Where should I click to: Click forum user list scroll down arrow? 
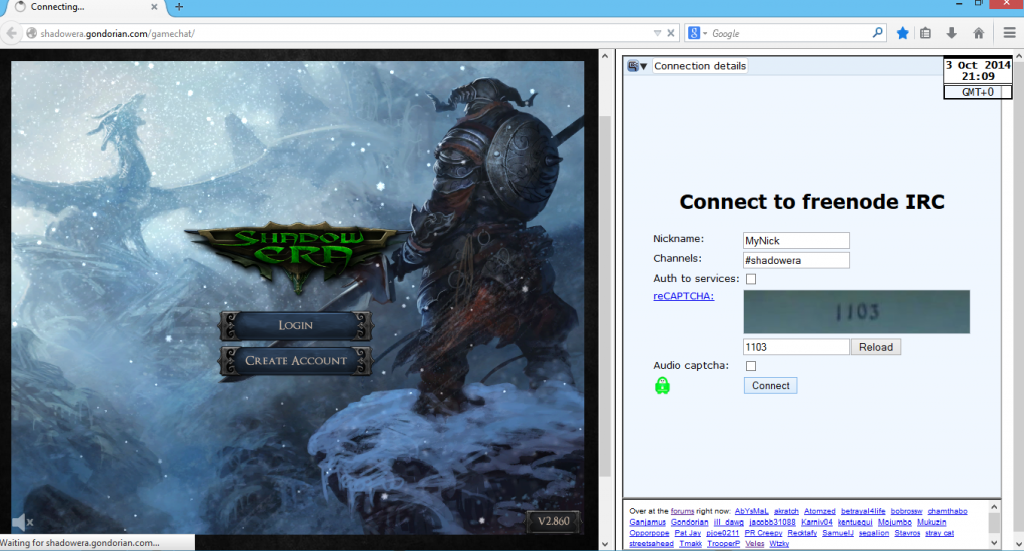coord(994,543)
